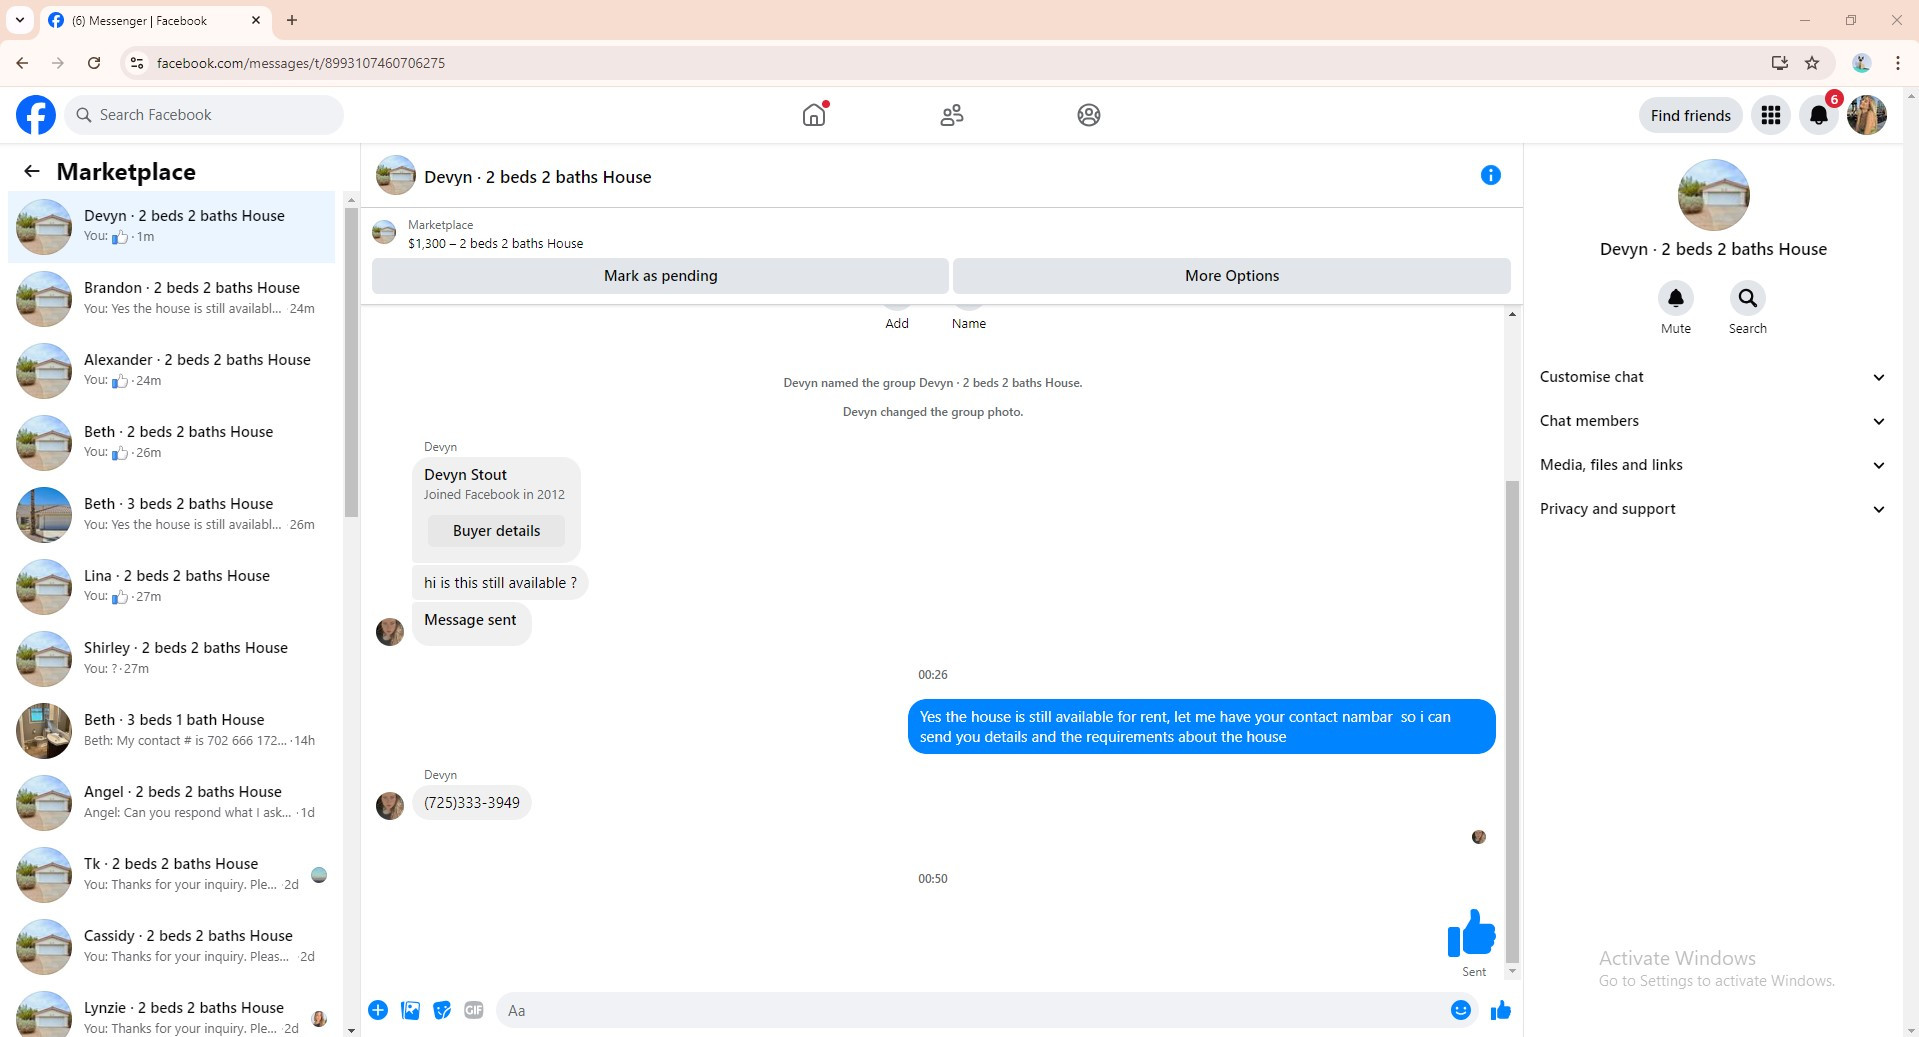The image size is (1919, 1037).
Task: Click the Facebook logo icon
Action: coord(36,115)
